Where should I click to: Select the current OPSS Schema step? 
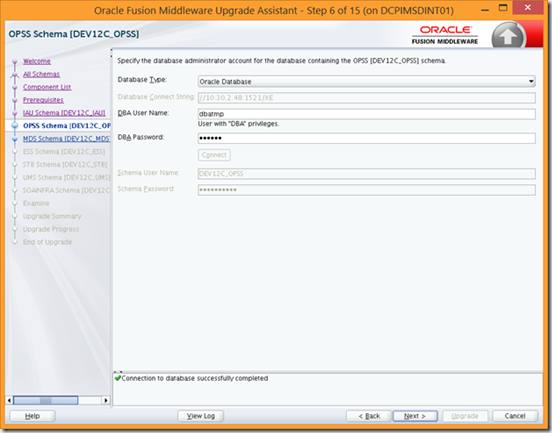67,126
